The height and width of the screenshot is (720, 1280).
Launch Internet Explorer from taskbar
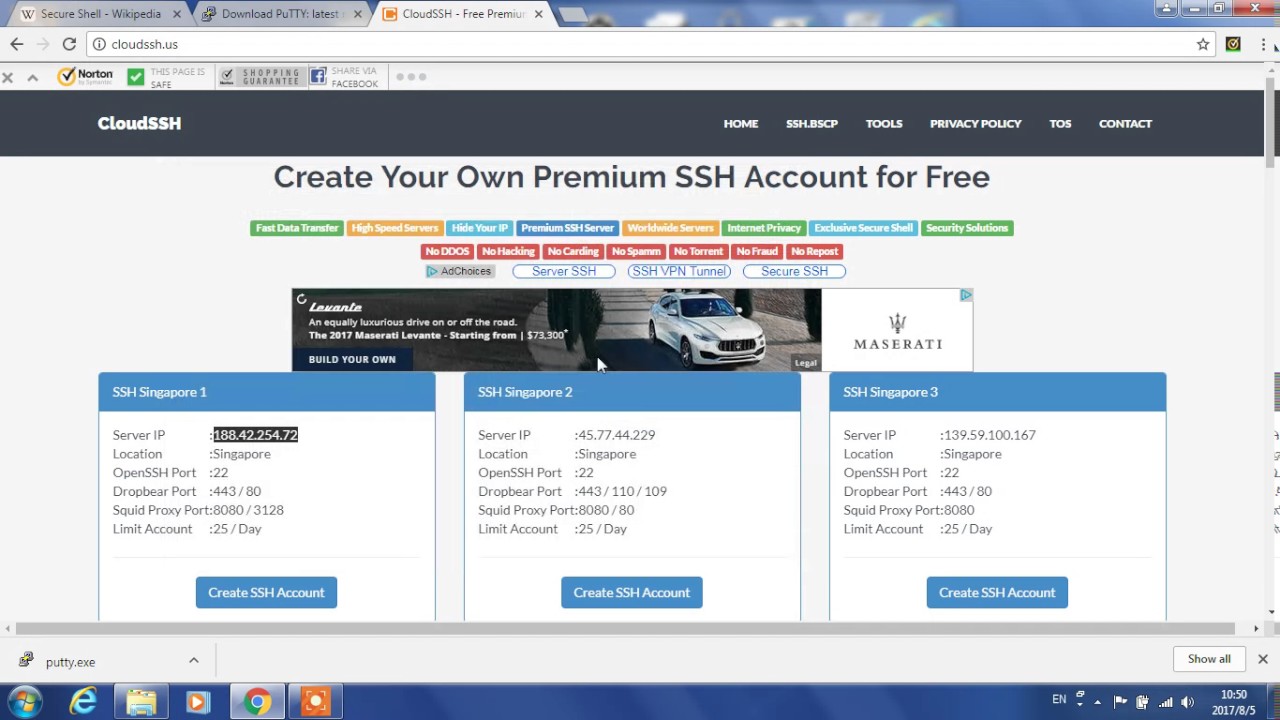83,702
